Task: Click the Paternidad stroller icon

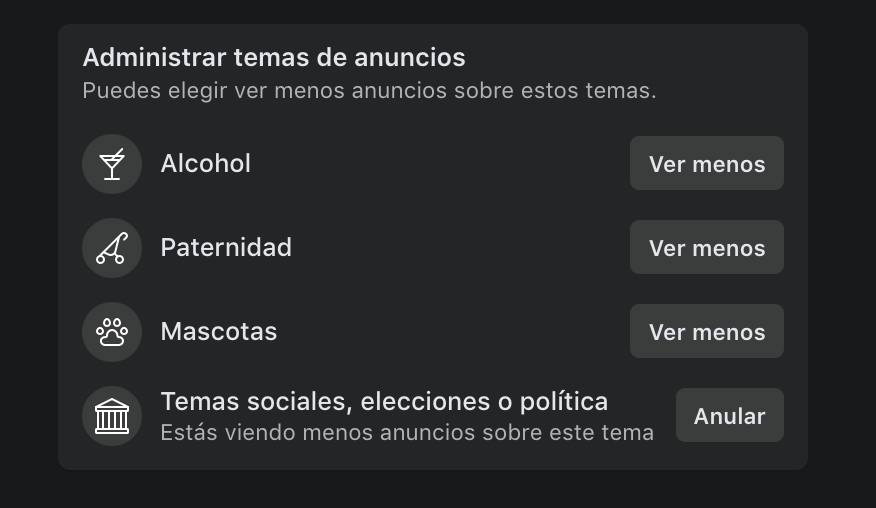Action: pos(112,248)
